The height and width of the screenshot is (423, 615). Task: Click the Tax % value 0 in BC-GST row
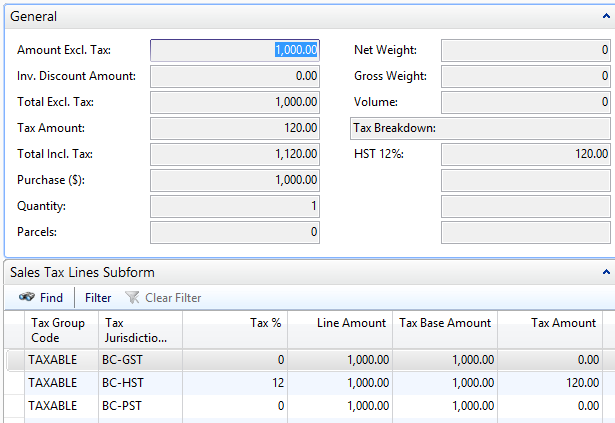tap(235, 360)
